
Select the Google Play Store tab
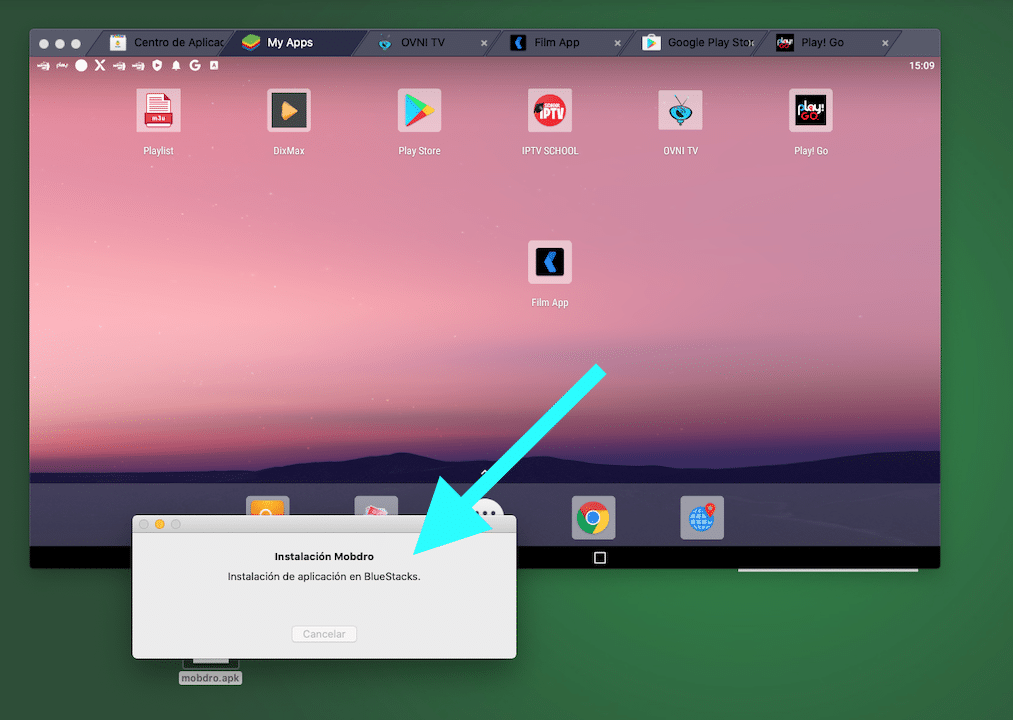click(700, 43)
